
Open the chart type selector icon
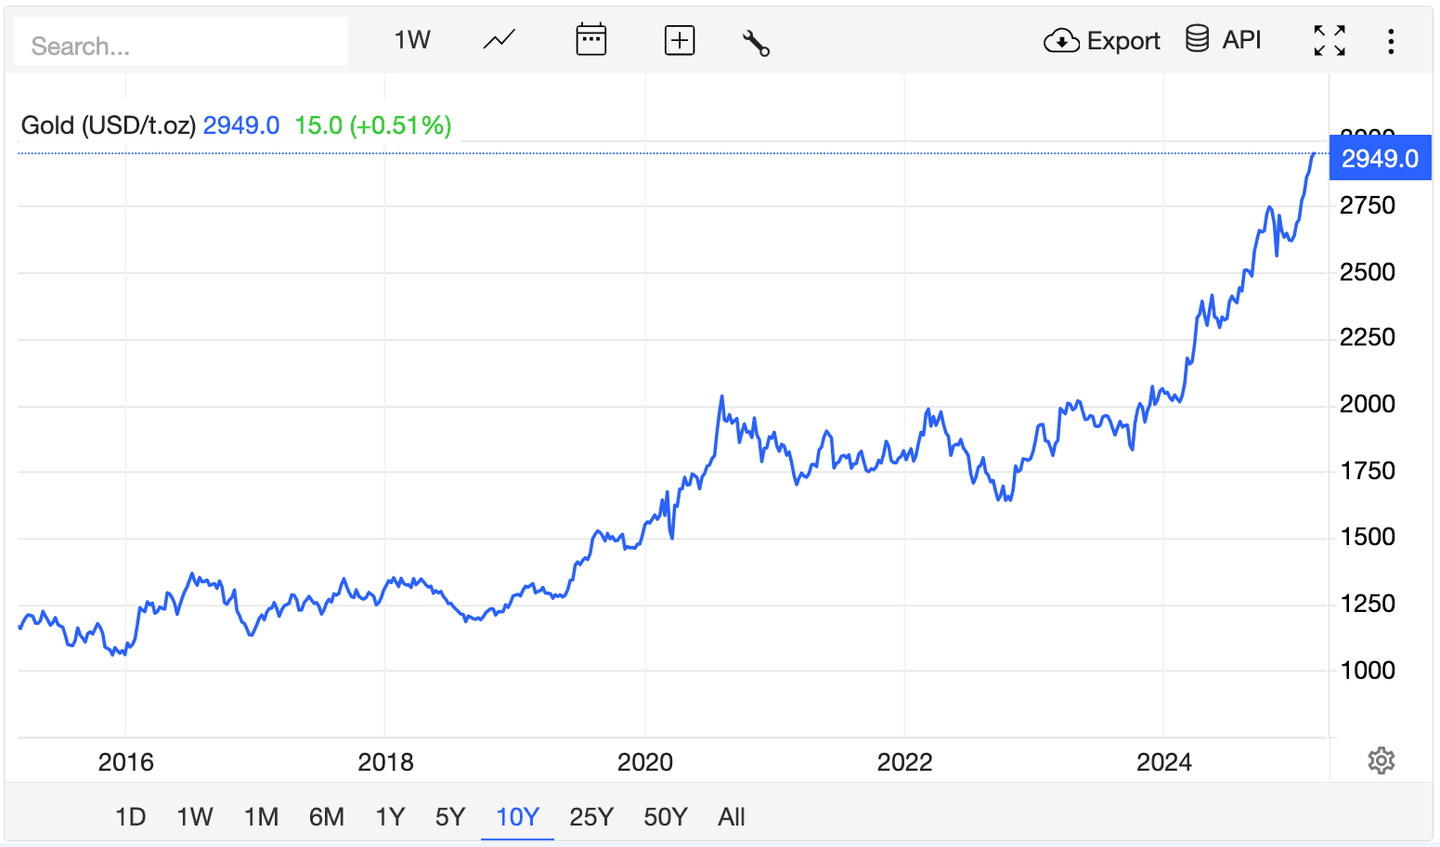pyautogui.click(x=497, y=40)
